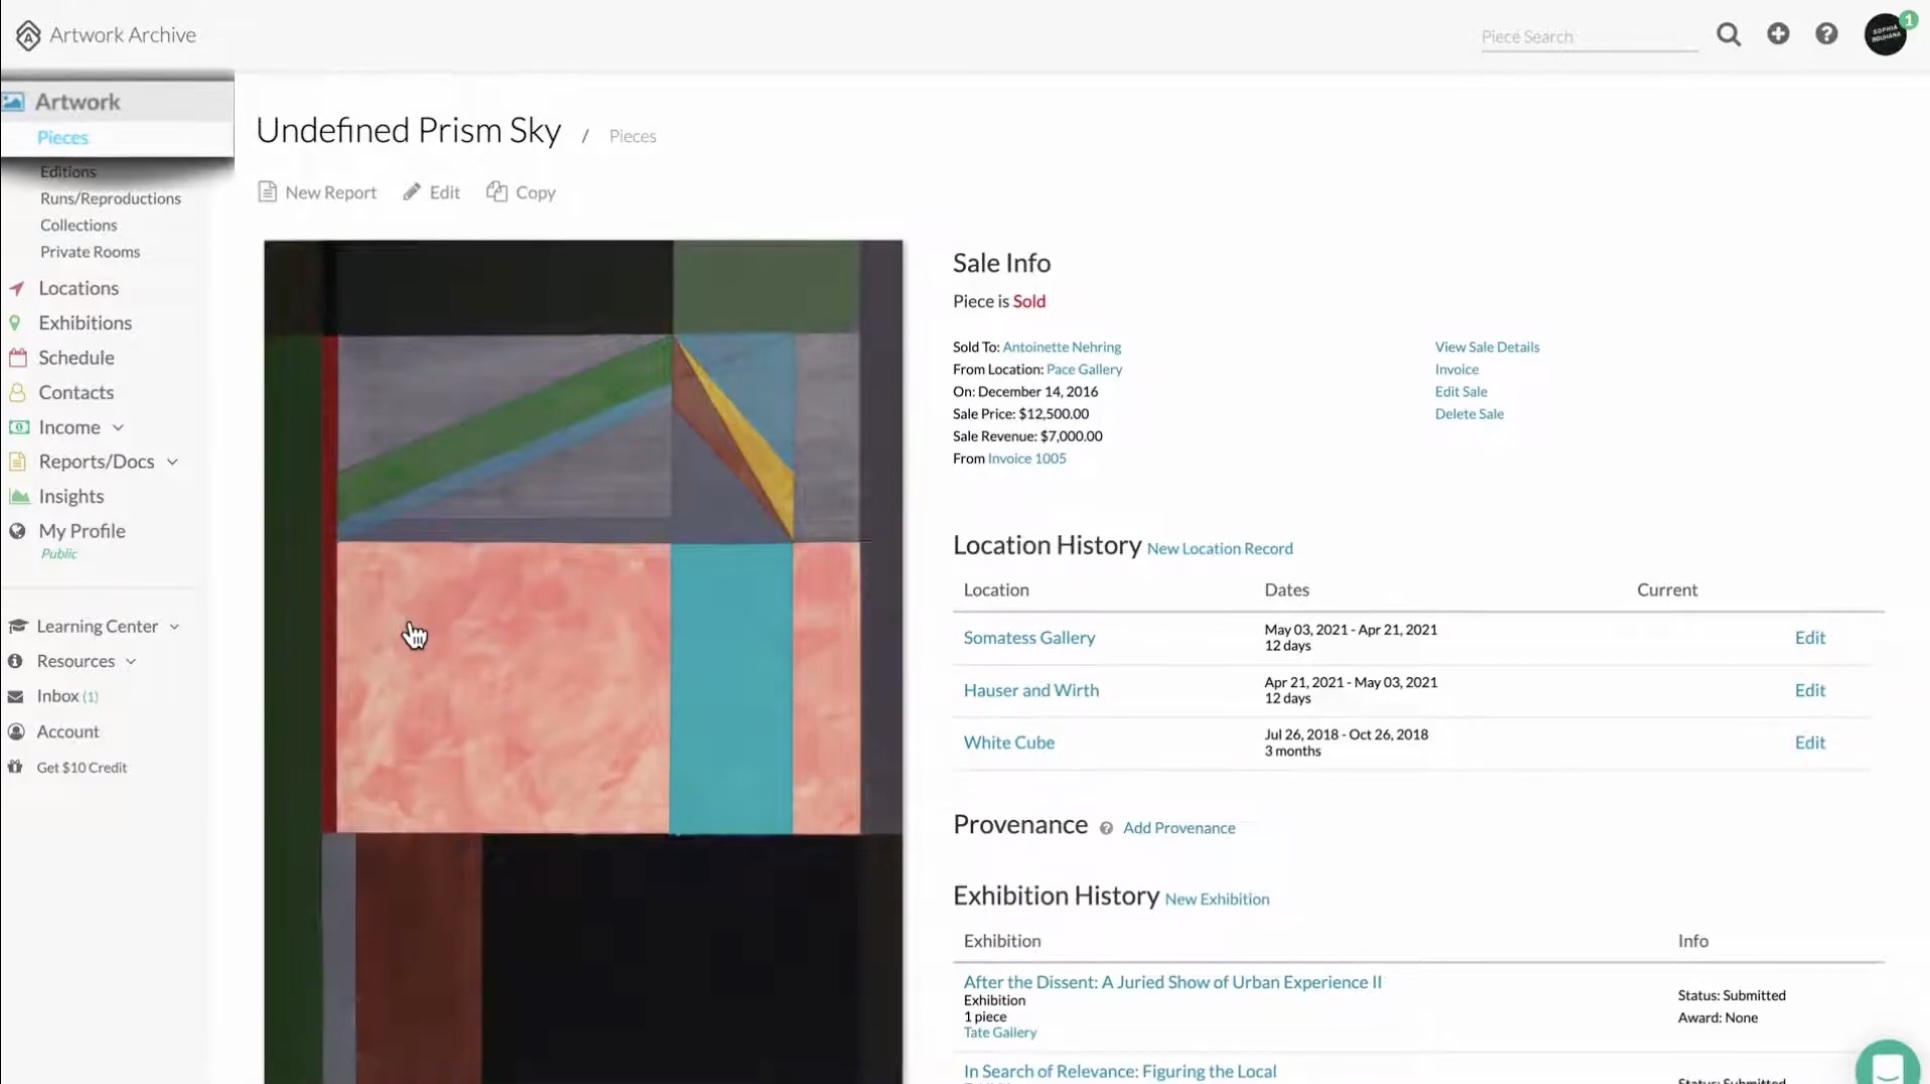Click the Inbox envelope icon
The width and height of the screenshot is (1930, 1084).
pos(15,696)
